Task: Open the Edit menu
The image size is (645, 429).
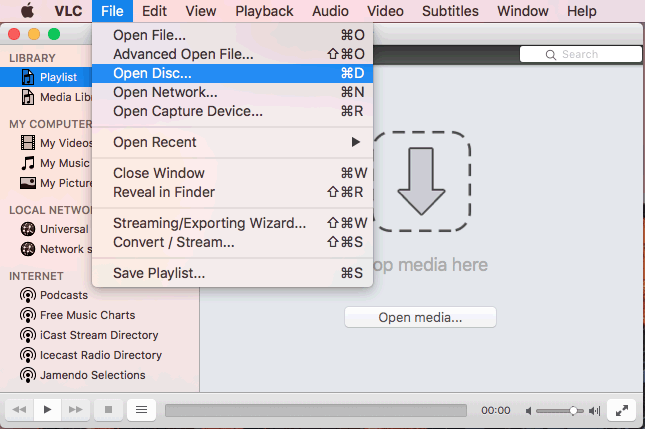Action: pos(154,11)
